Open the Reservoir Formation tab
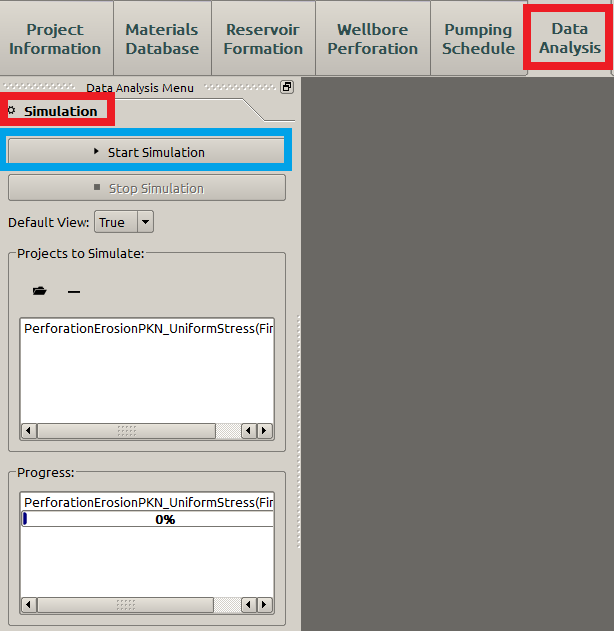The image size is (614, 631). [263, 38]
